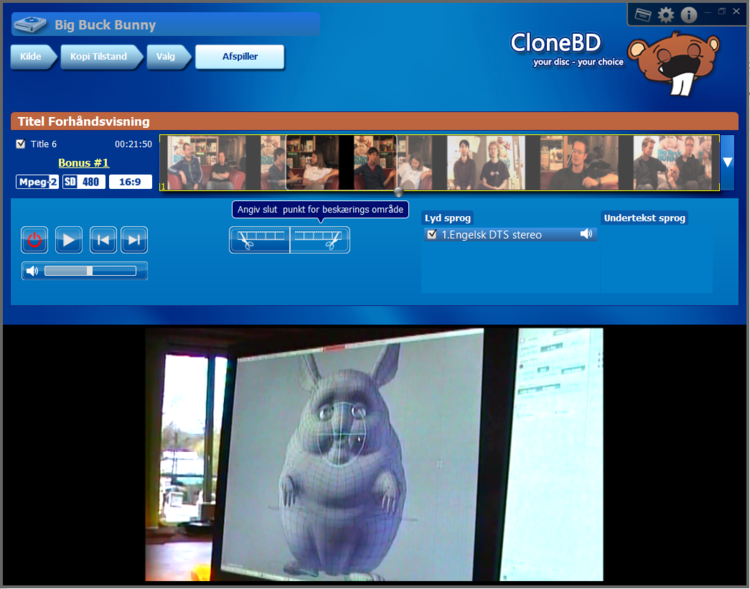Toggle the Title 6 checkbox
The image size is (750, 589).
pyautogui.click(x=21, y=144)
